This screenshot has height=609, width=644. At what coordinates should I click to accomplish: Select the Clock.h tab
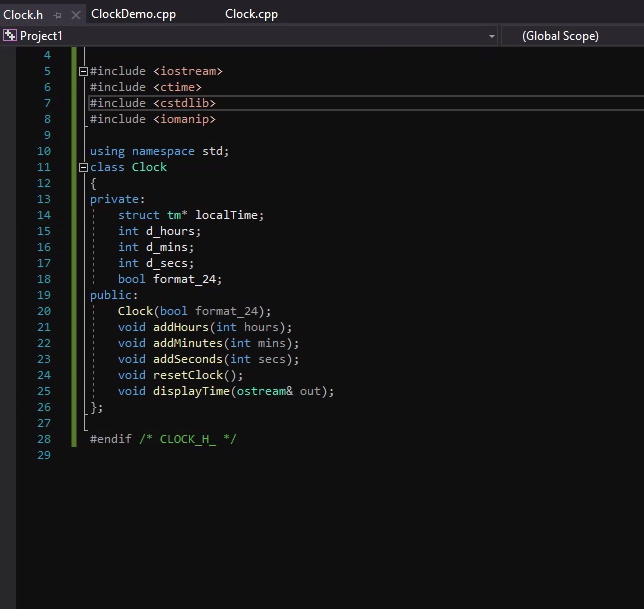click(23, 15)
